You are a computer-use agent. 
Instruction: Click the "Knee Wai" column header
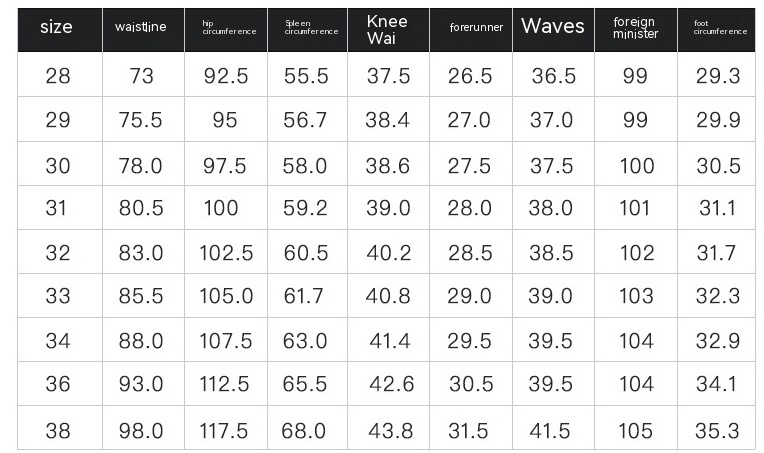pos(388,29)
